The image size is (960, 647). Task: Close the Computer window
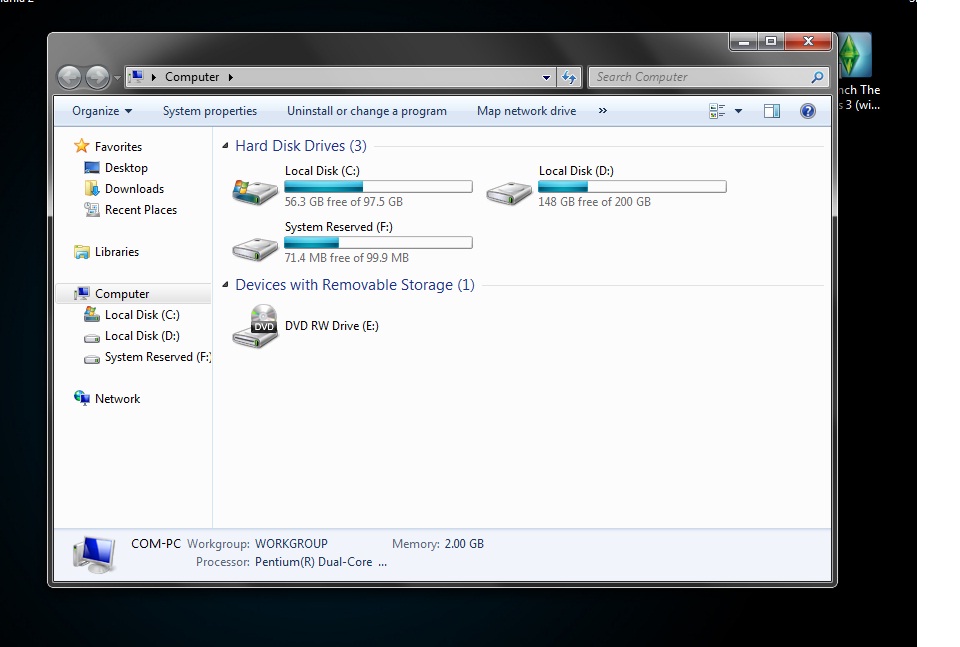click(x=808, y=42)
